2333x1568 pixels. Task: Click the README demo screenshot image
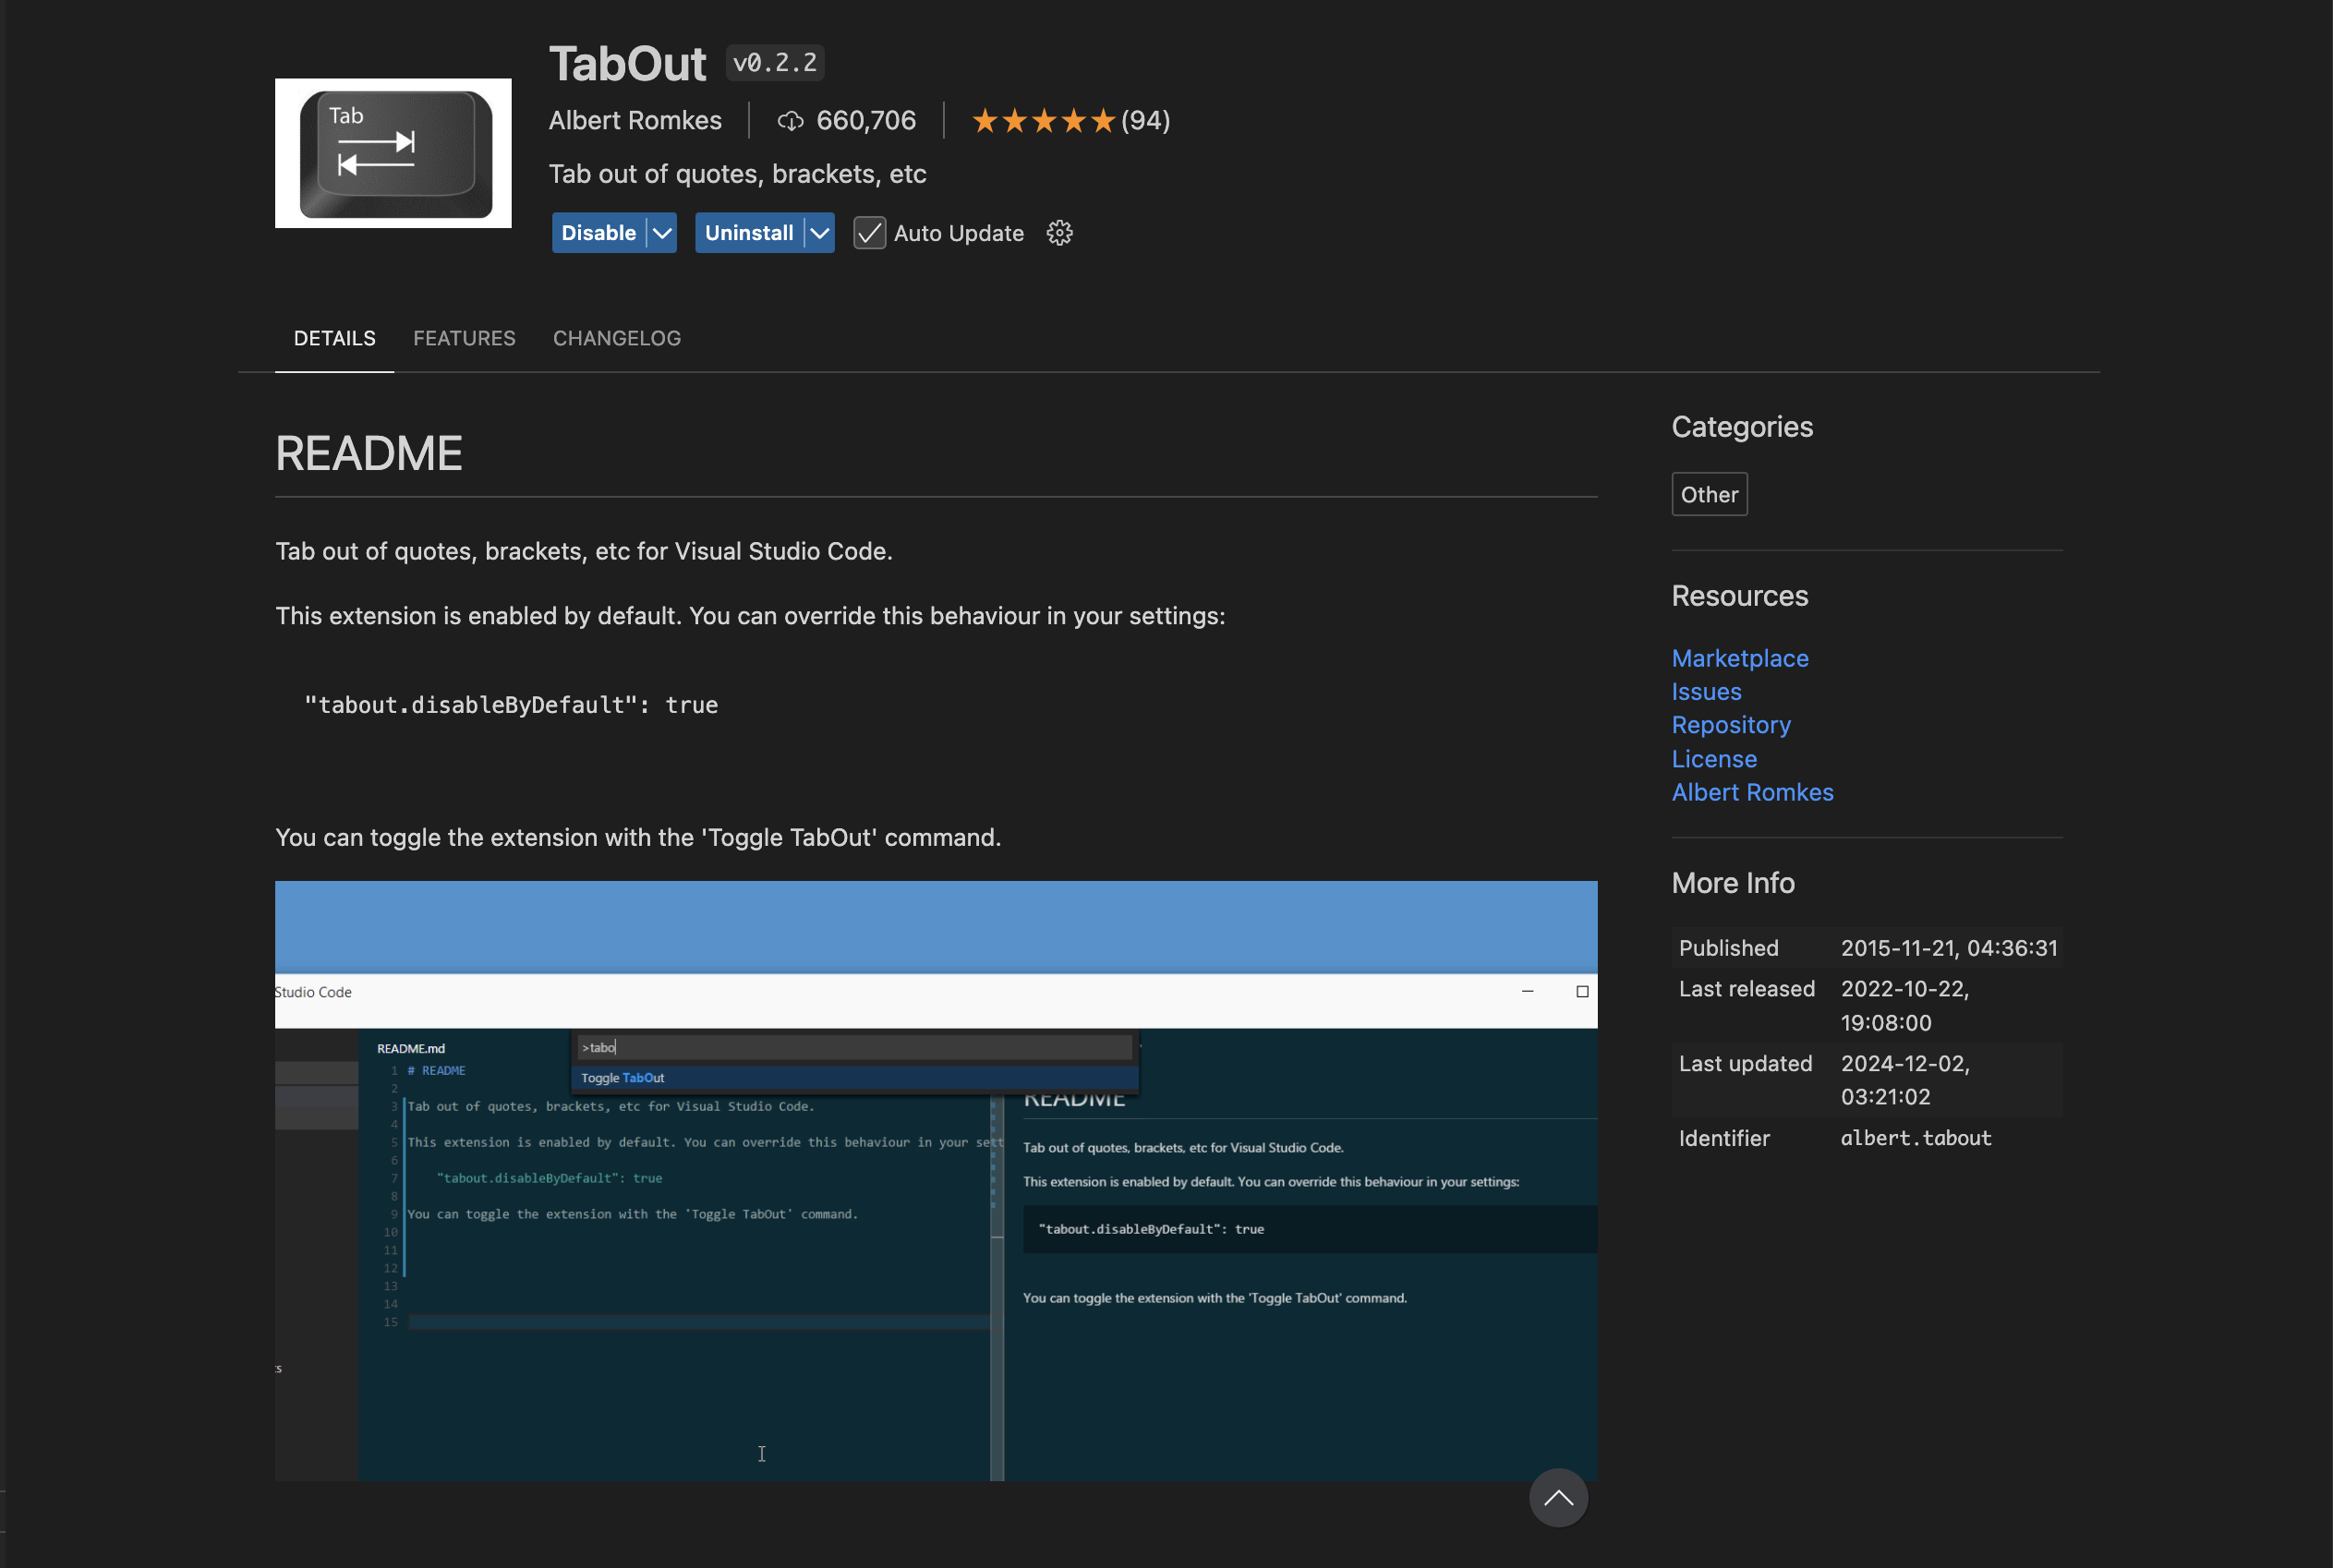click(935, 1180)
